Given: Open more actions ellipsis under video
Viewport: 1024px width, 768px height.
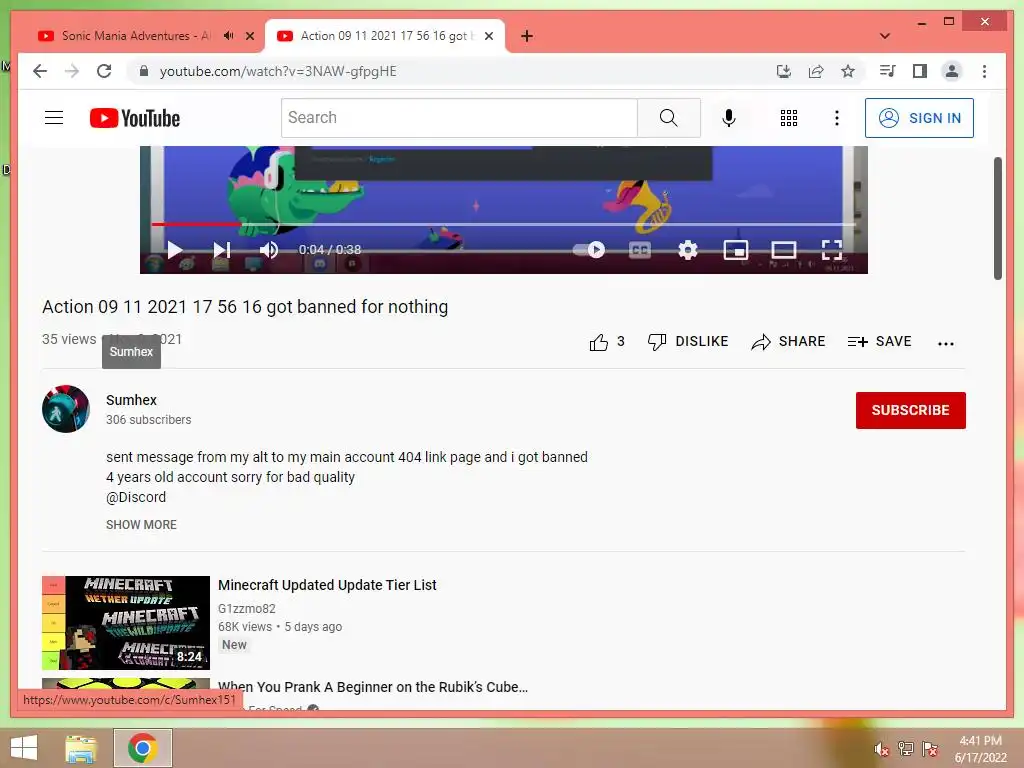Looking at the screenshot, I should click(946, 343).
